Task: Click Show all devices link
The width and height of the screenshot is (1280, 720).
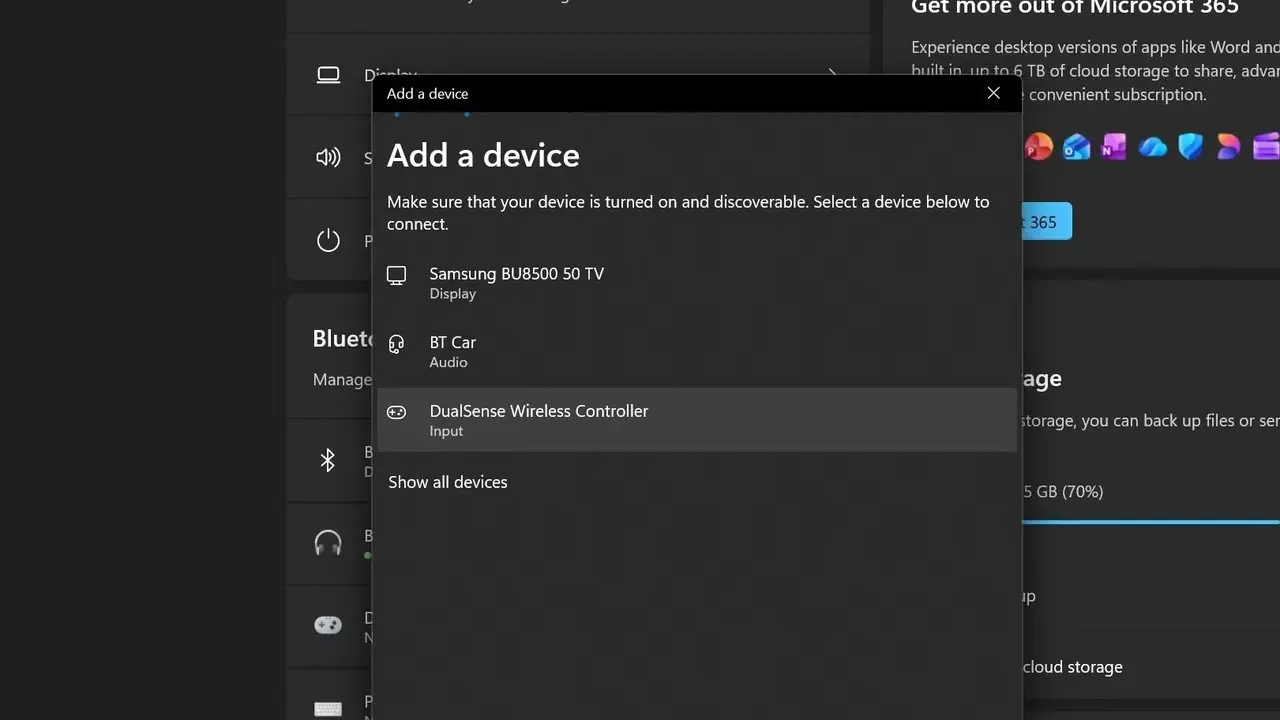Action: [x=448, y=482]
